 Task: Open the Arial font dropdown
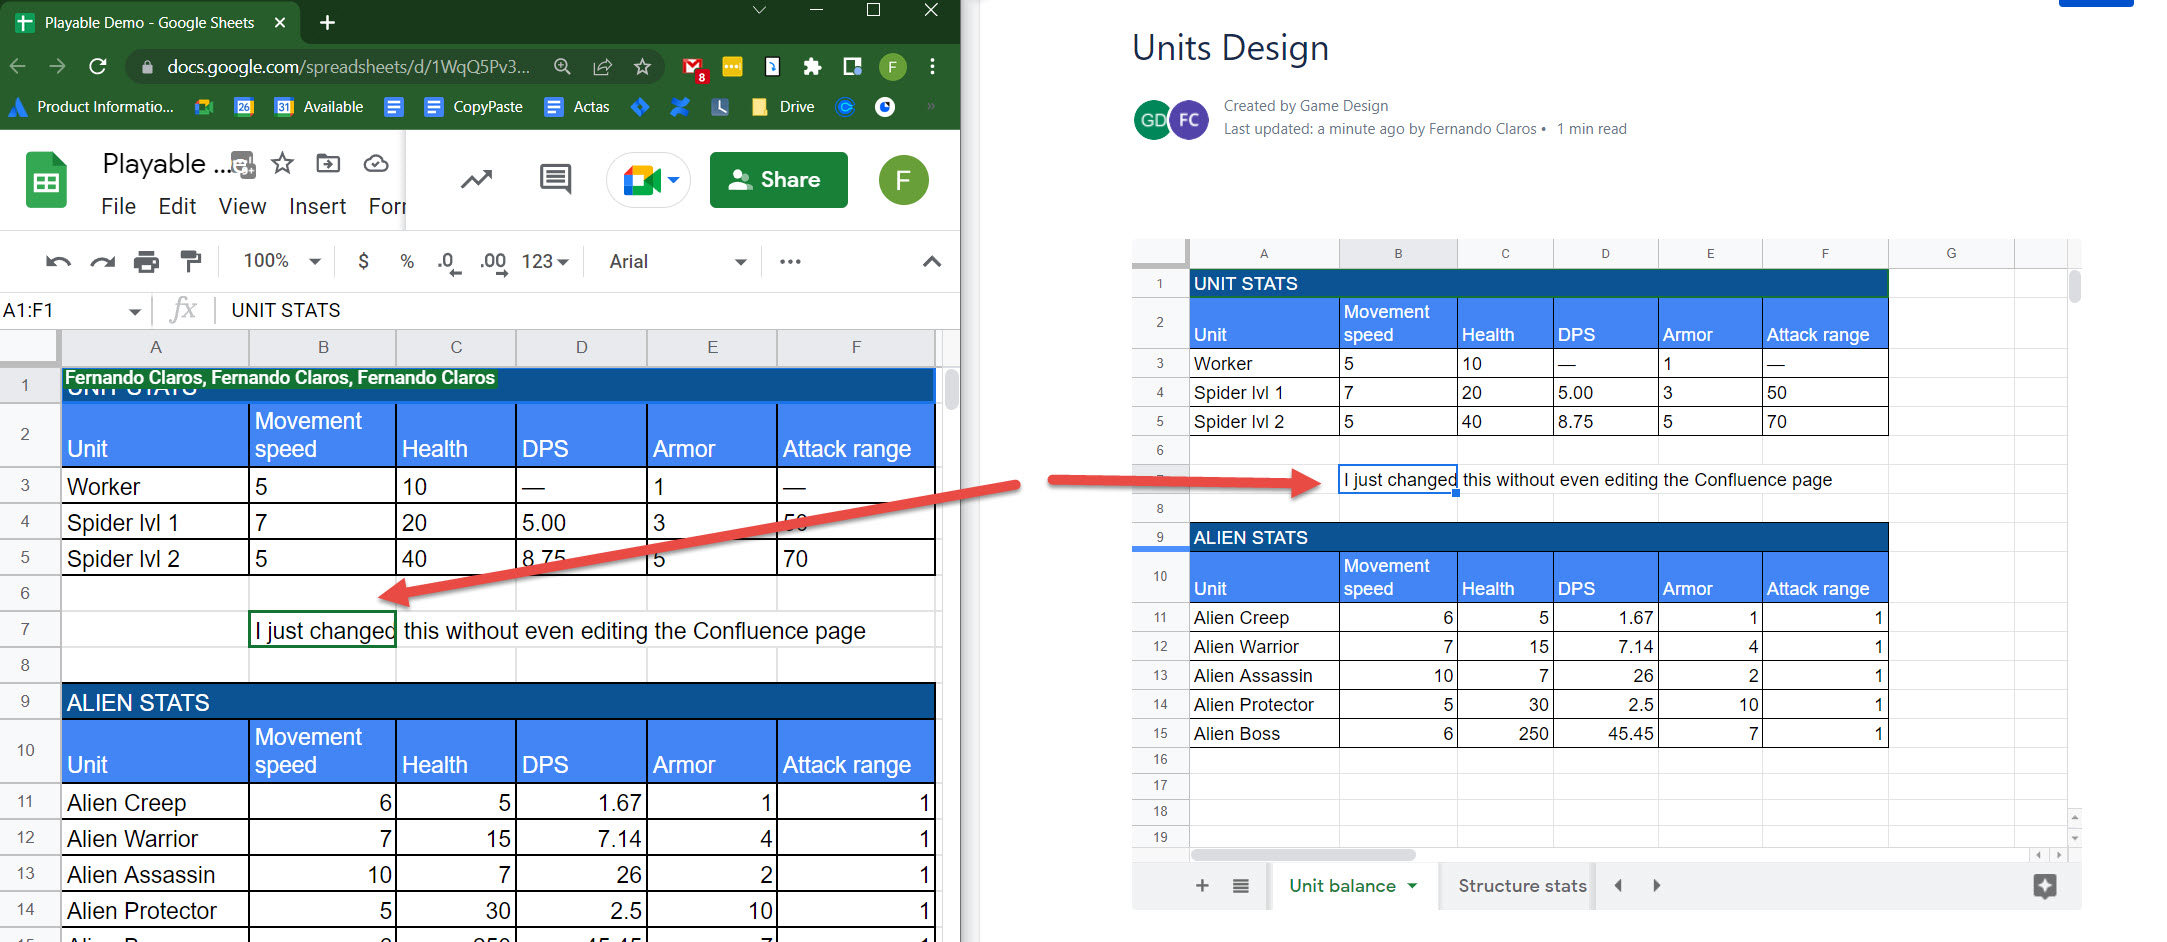click(x=675, y=261)
